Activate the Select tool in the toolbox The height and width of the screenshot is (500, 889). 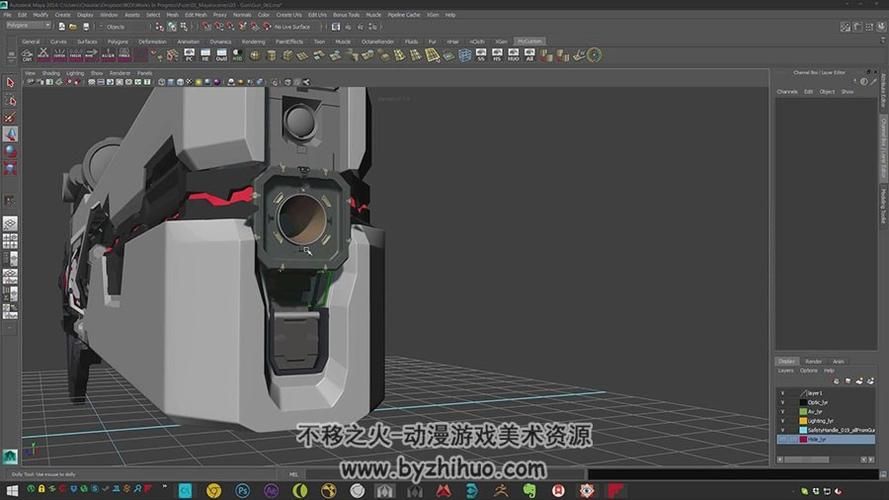pos(10,83)
